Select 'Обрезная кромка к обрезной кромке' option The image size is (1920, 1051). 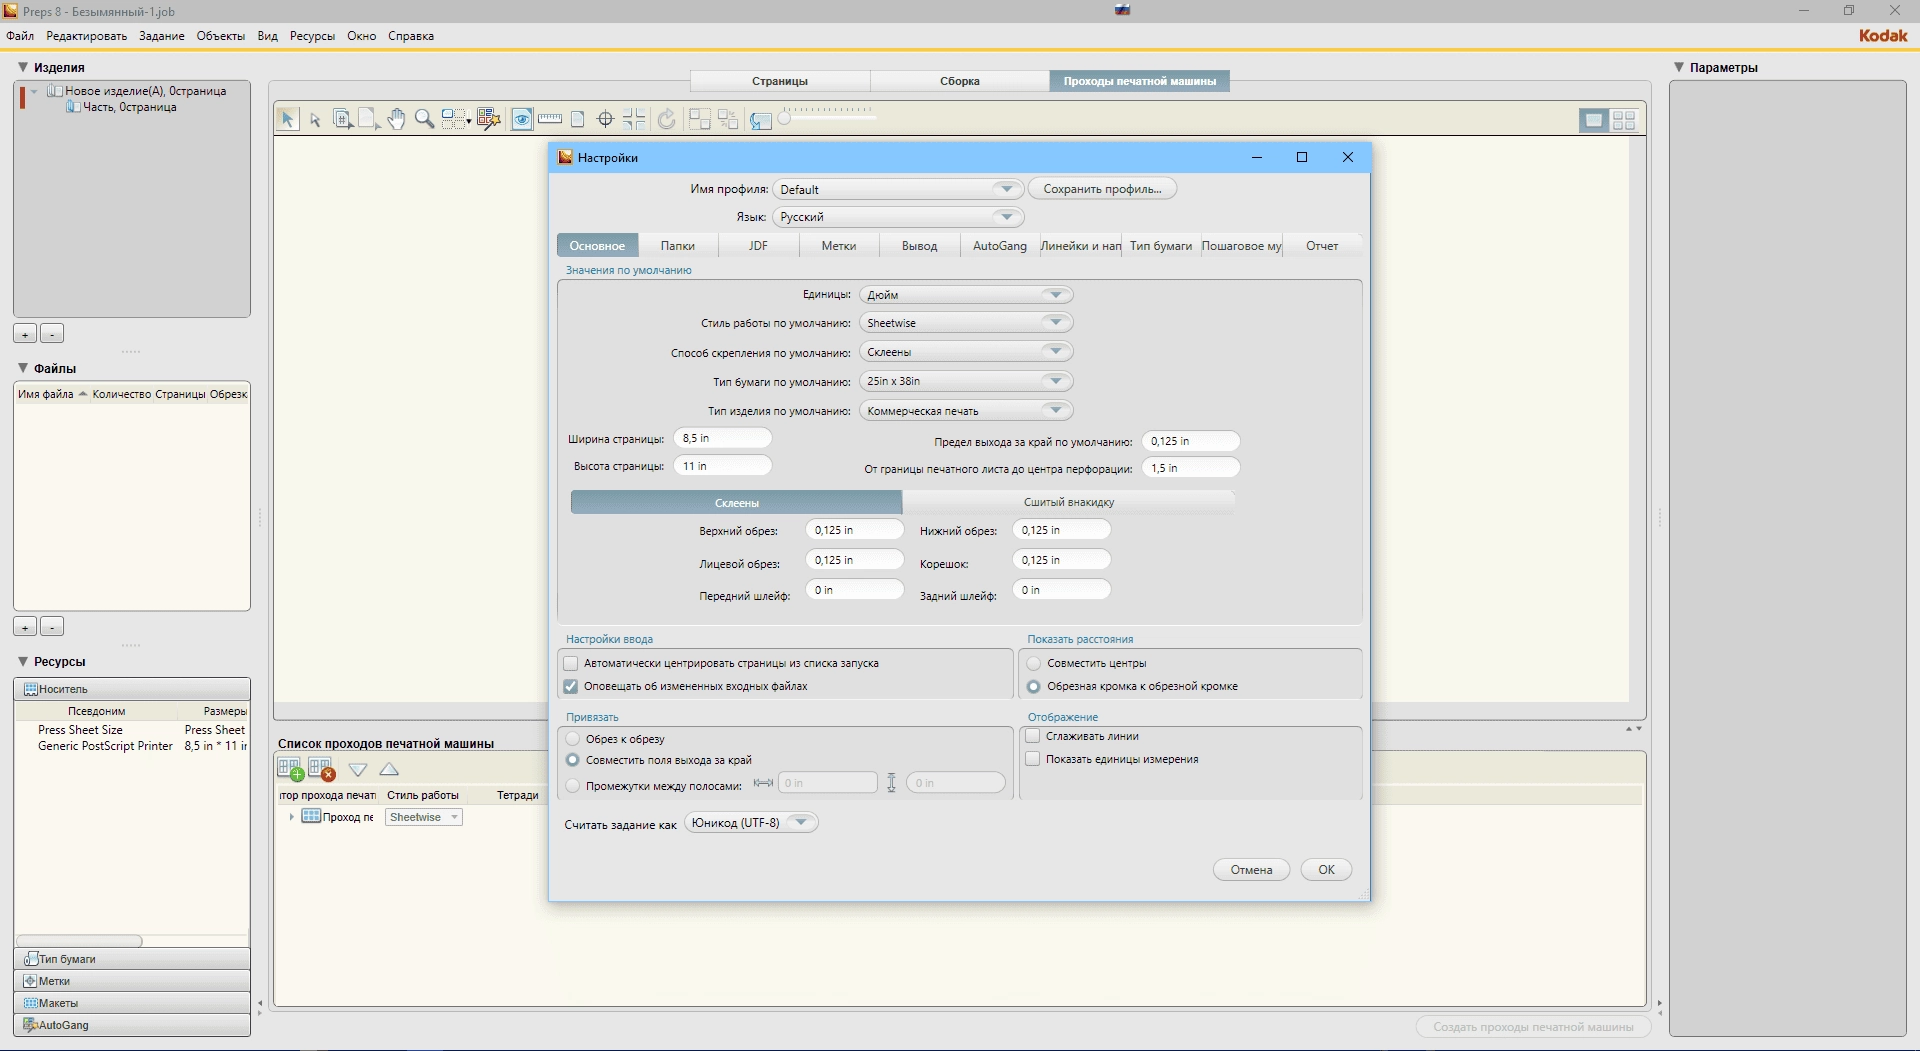(1034, 686)
